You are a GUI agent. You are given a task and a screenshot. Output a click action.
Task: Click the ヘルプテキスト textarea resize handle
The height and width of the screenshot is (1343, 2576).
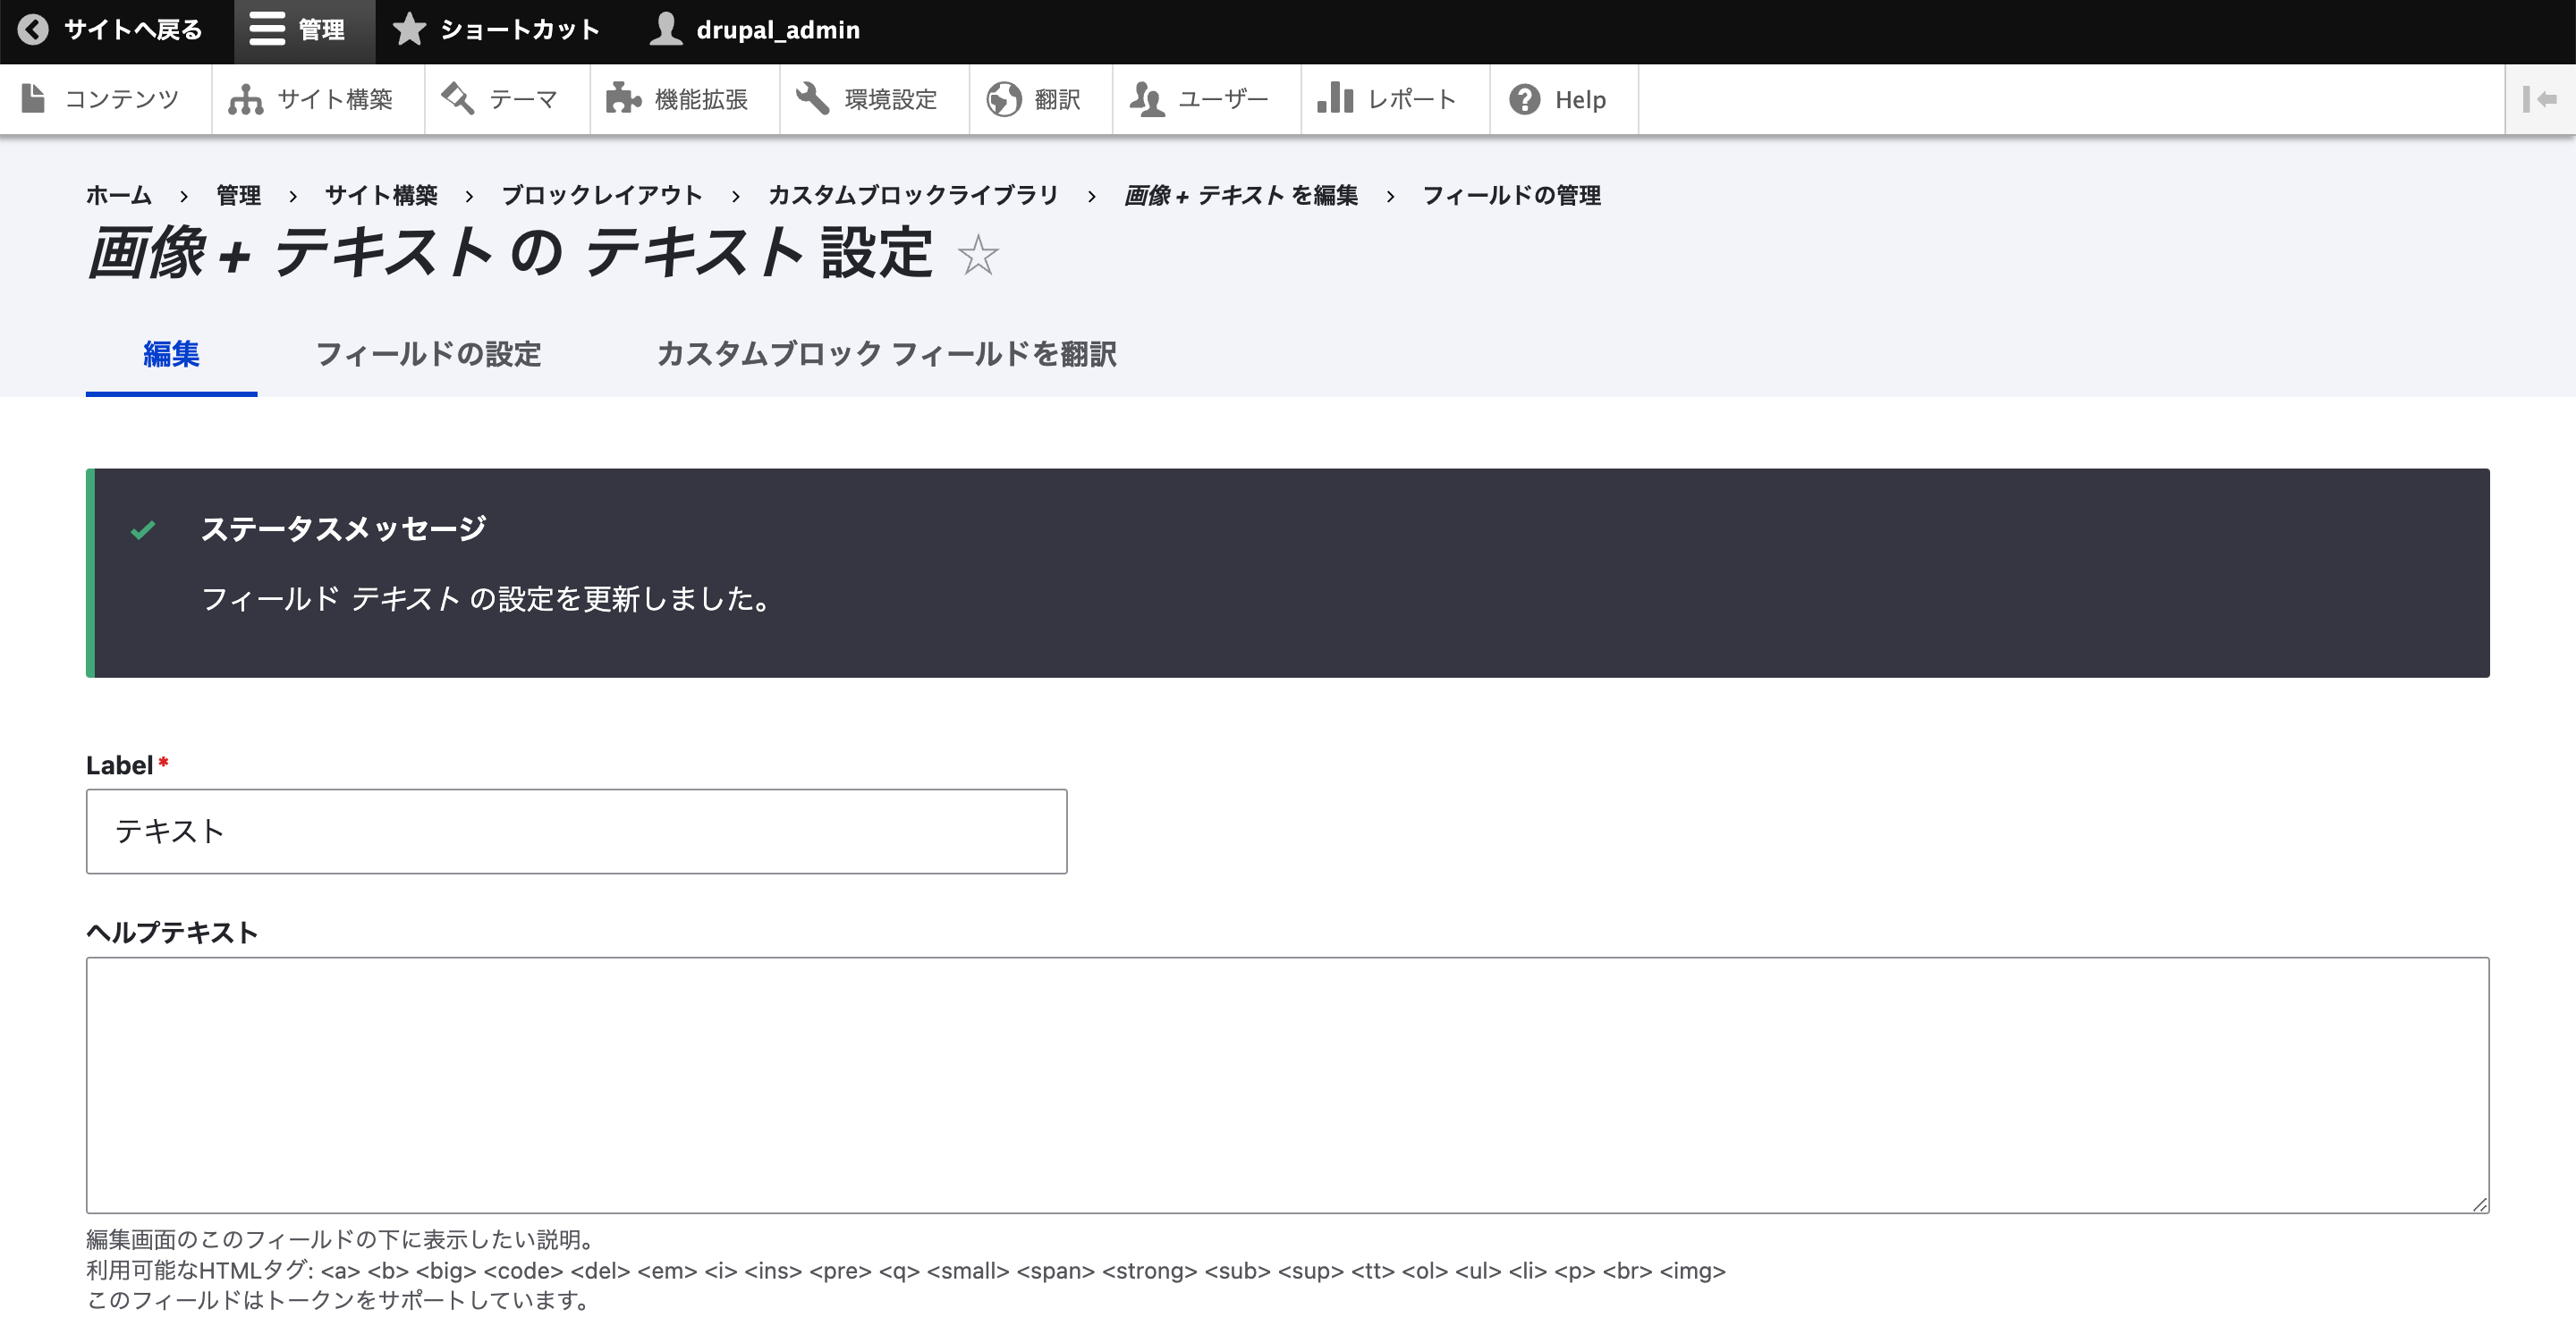(x=2480, y=1204)
